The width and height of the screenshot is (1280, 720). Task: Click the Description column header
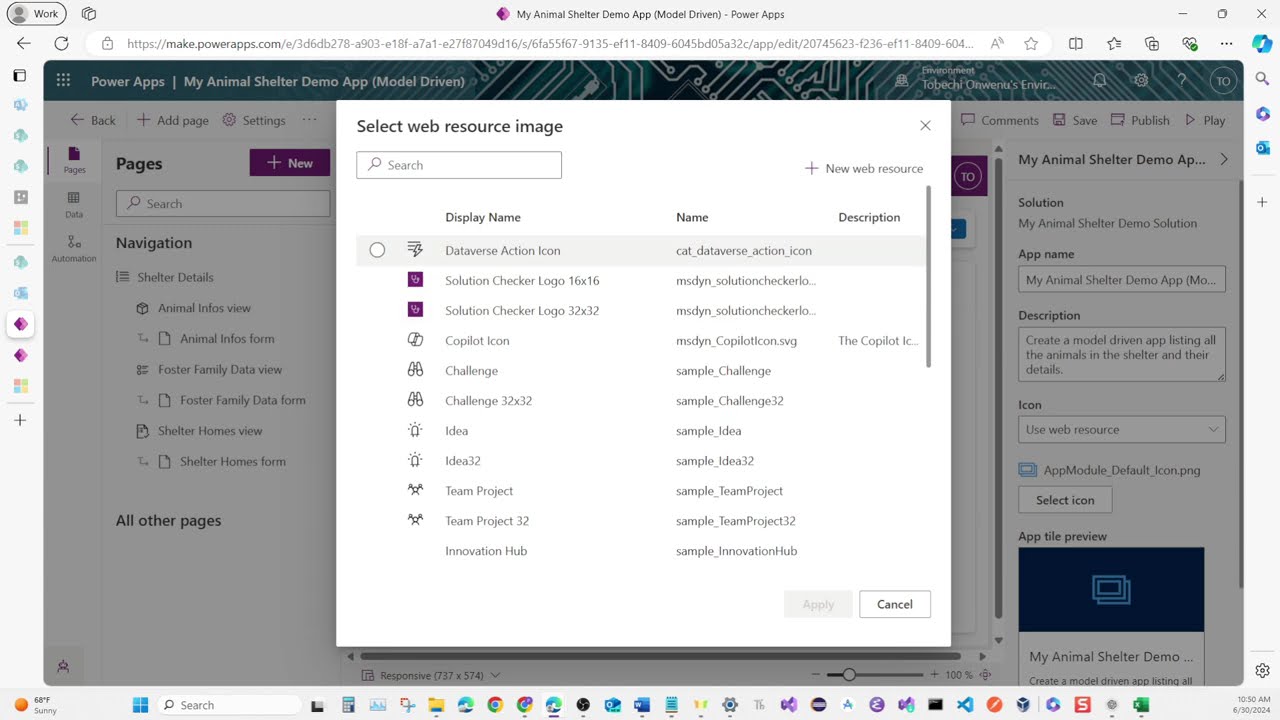click(869, 217)
